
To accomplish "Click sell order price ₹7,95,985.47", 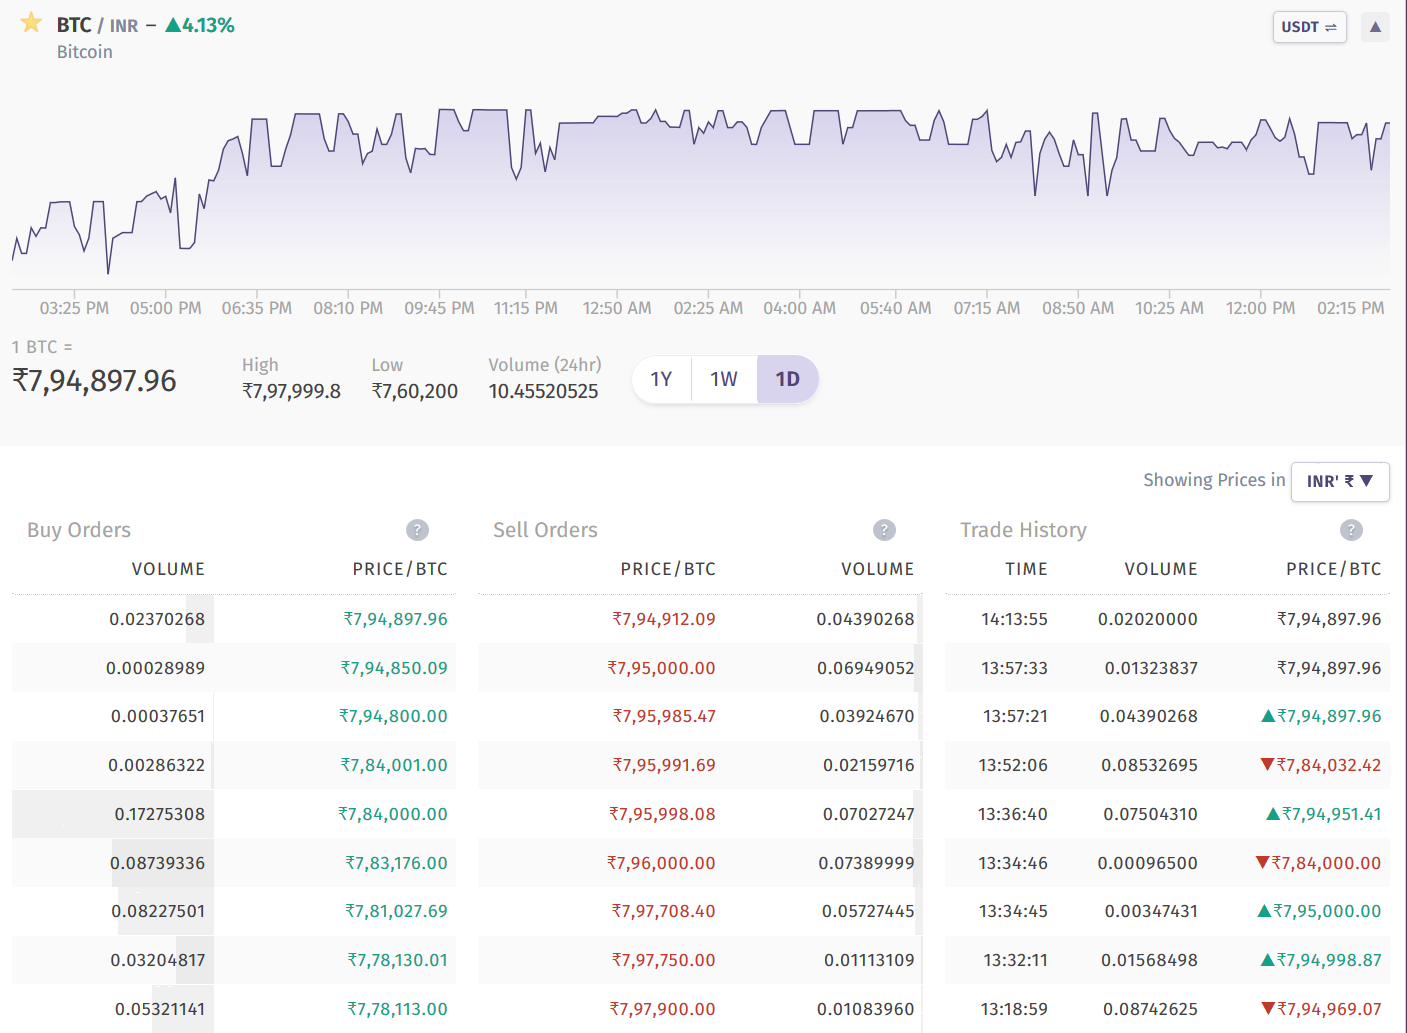I will [664, 716].
